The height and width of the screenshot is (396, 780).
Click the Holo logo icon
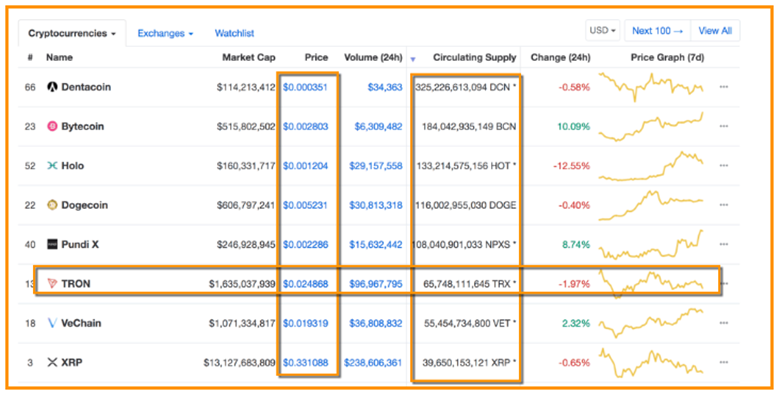pos(52,166)
